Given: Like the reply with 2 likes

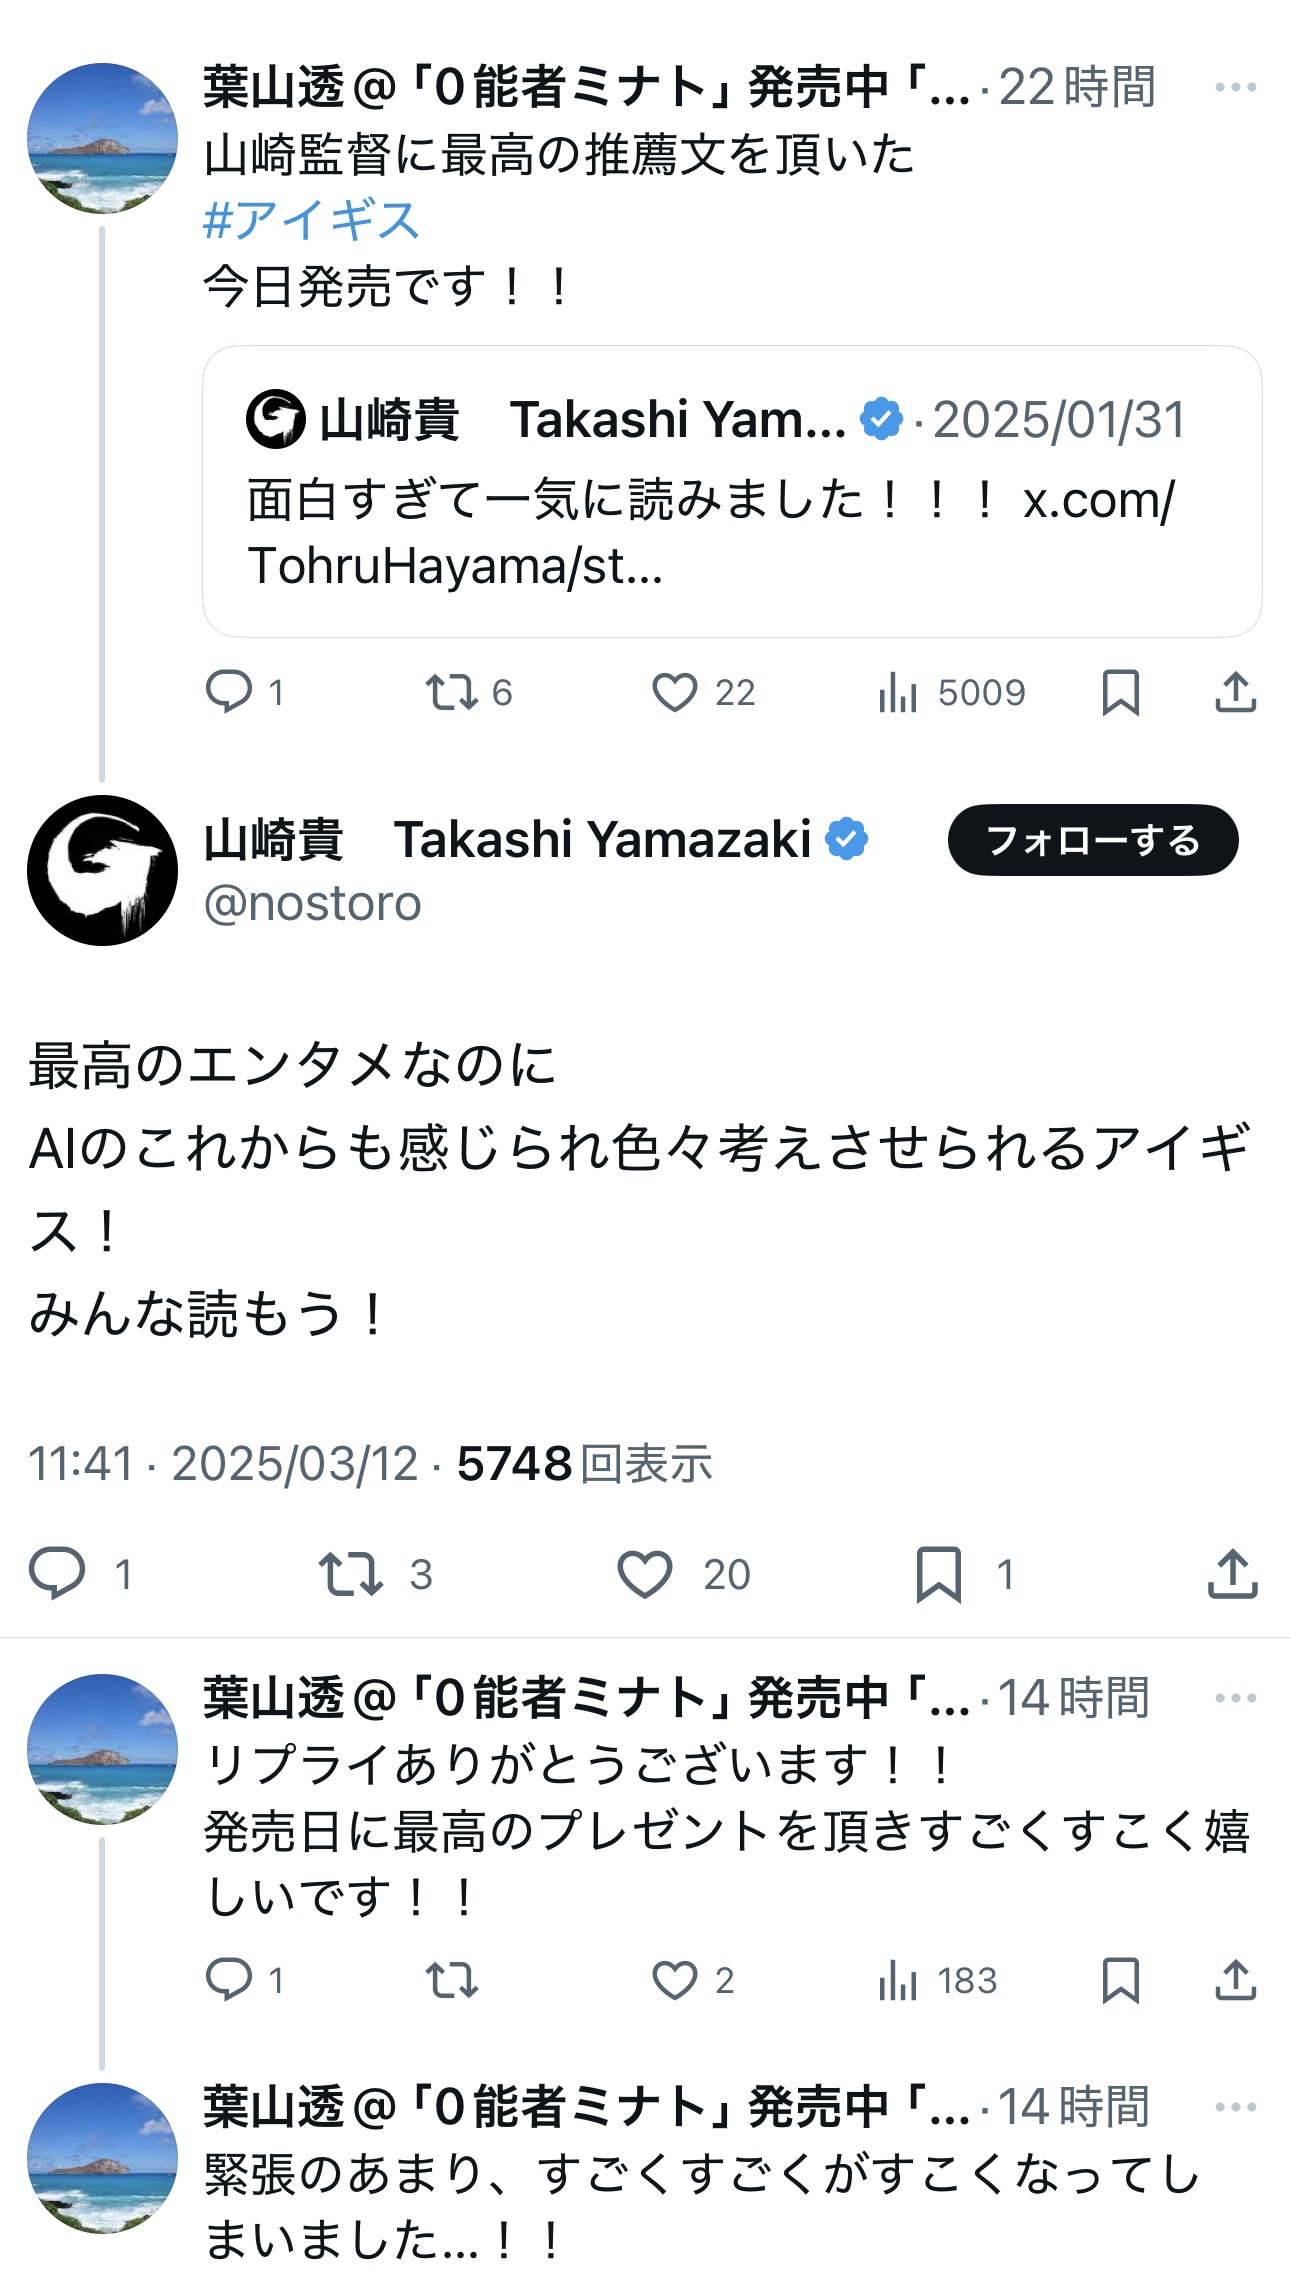Looking at the screenshot, I should (x=675, y=1980).
